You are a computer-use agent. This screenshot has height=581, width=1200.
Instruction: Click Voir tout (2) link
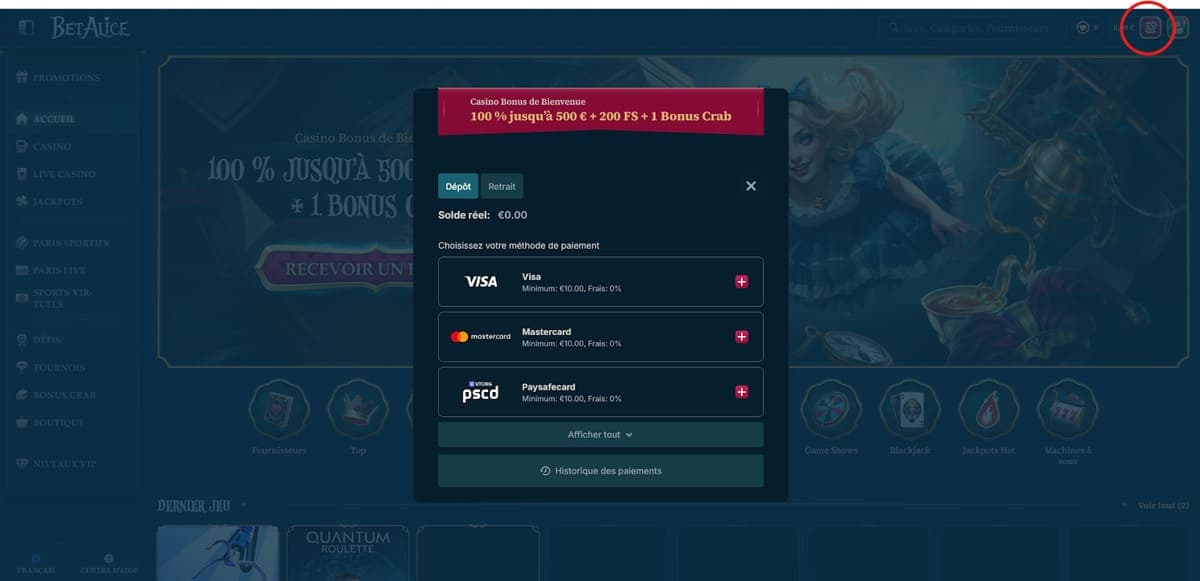1163,506
